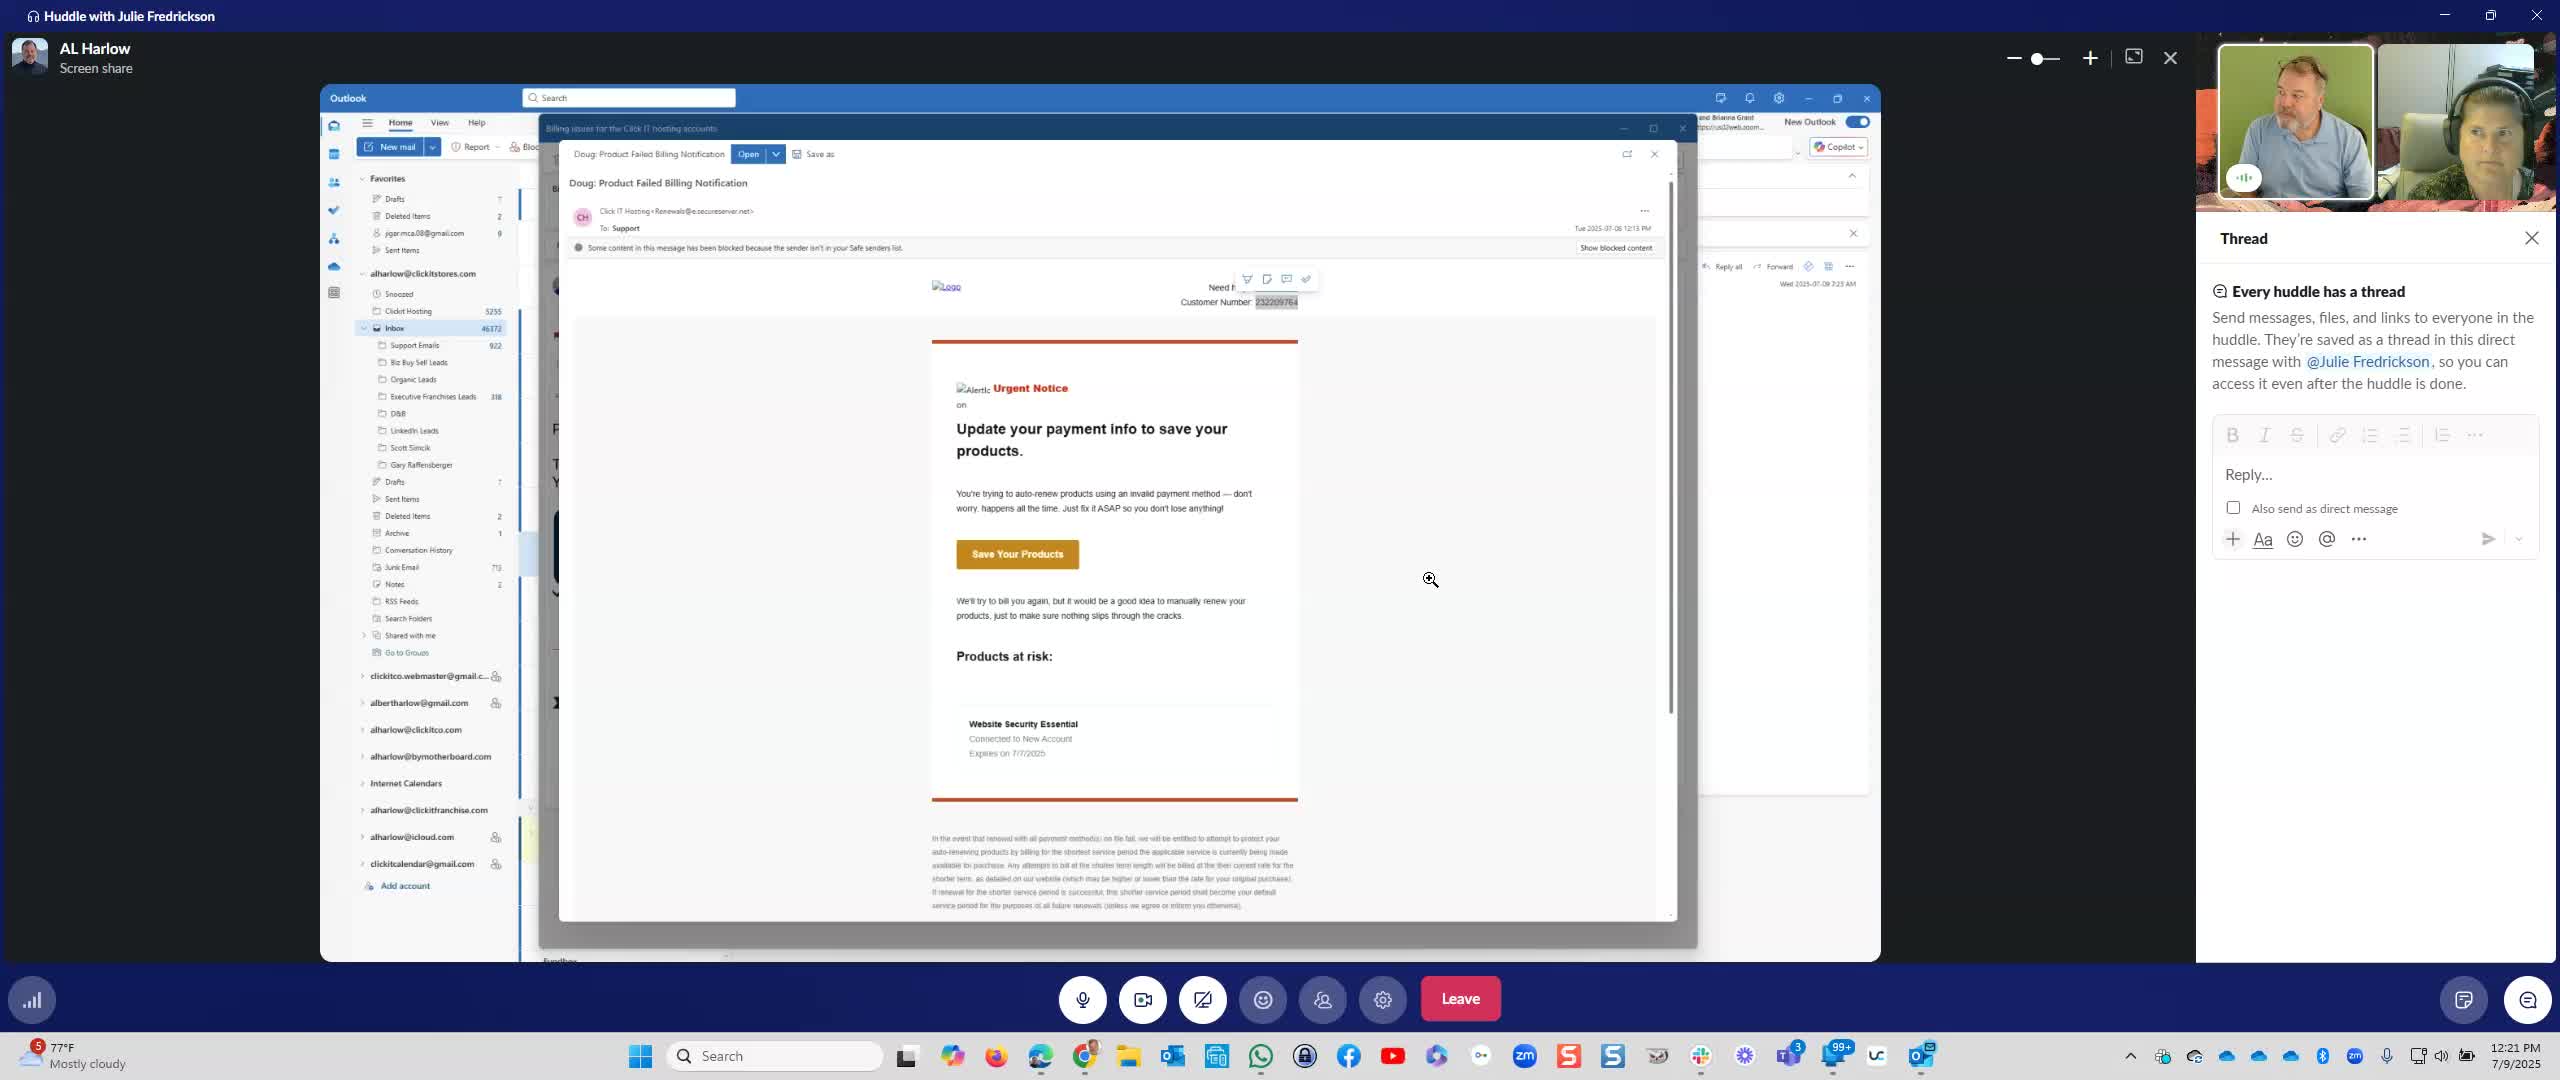
Task: Click Show blocked content button
Action: (1615, 248)
